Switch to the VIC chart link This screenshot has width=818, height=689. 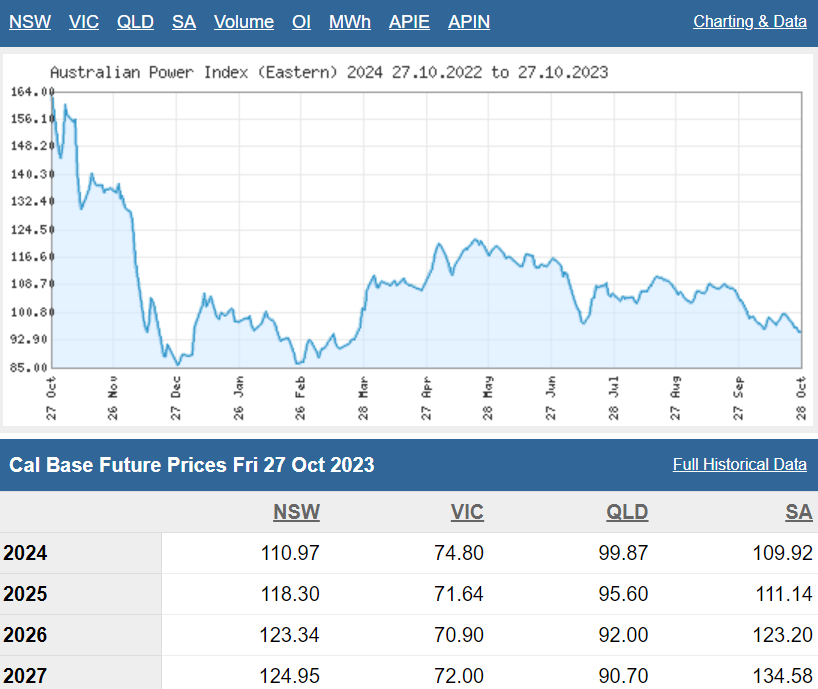coord(84,21)
